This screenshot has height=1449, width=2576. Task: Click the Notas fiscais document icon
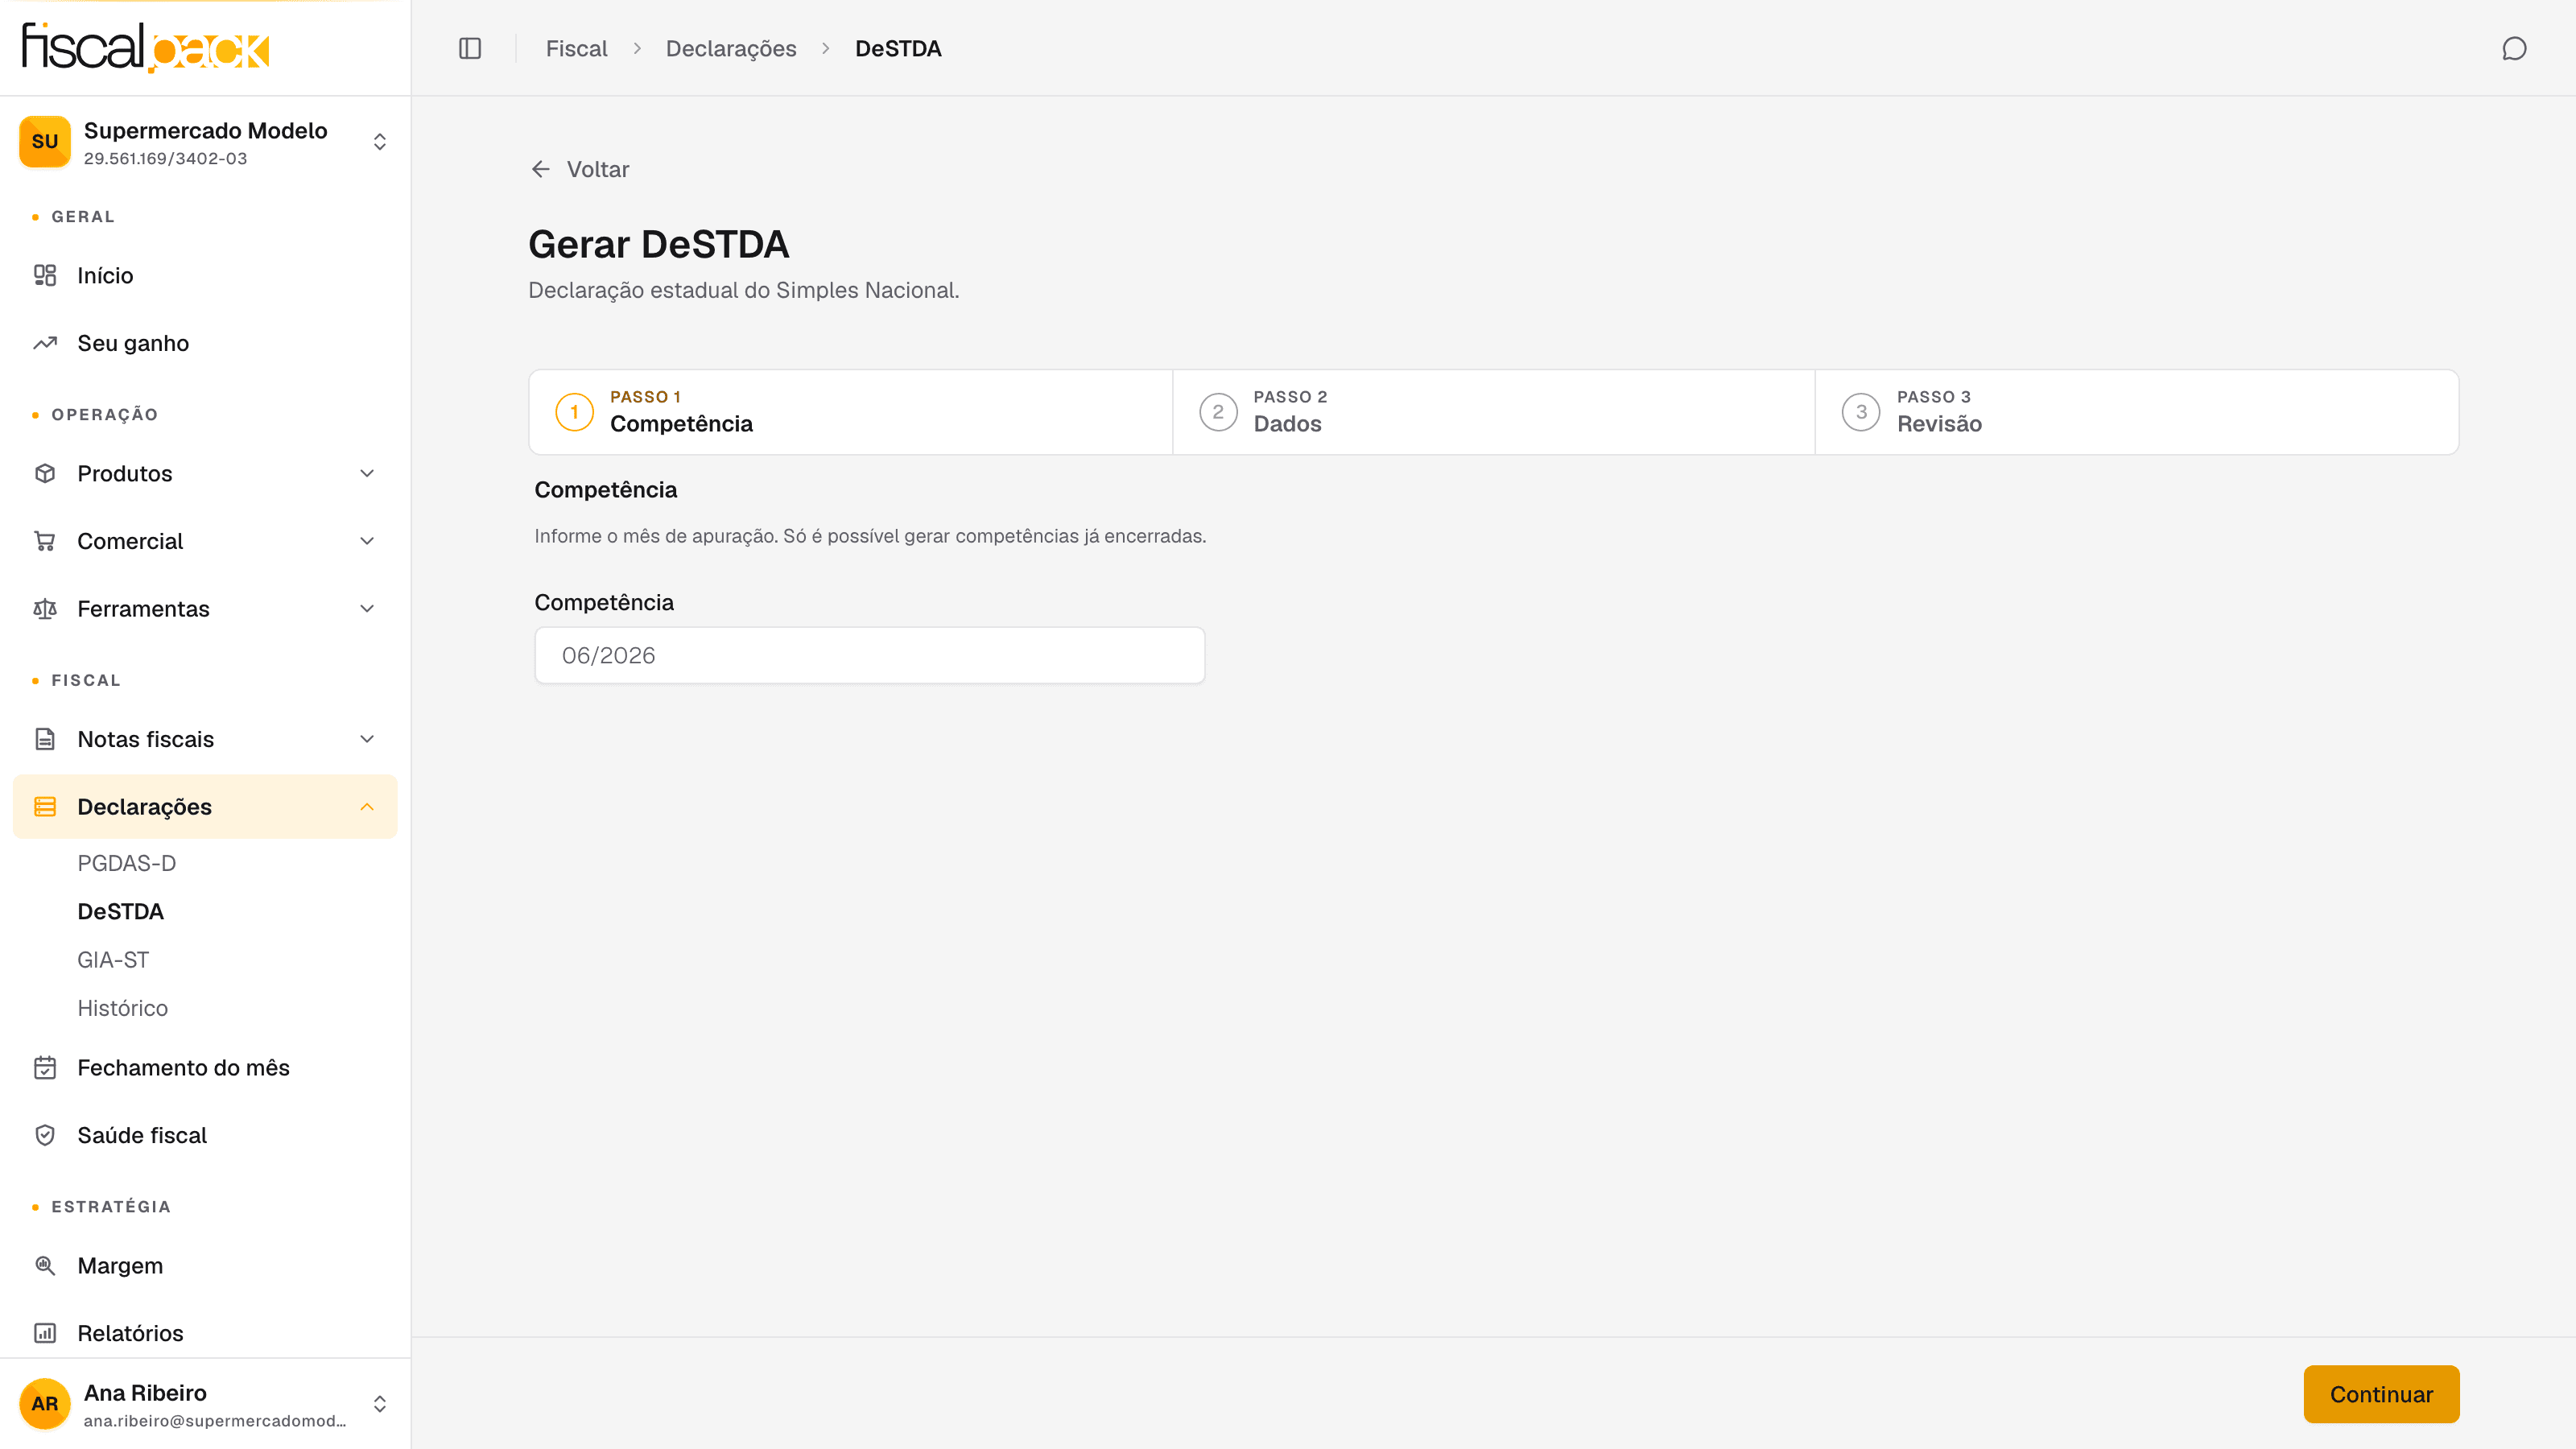tap(45, 739)
